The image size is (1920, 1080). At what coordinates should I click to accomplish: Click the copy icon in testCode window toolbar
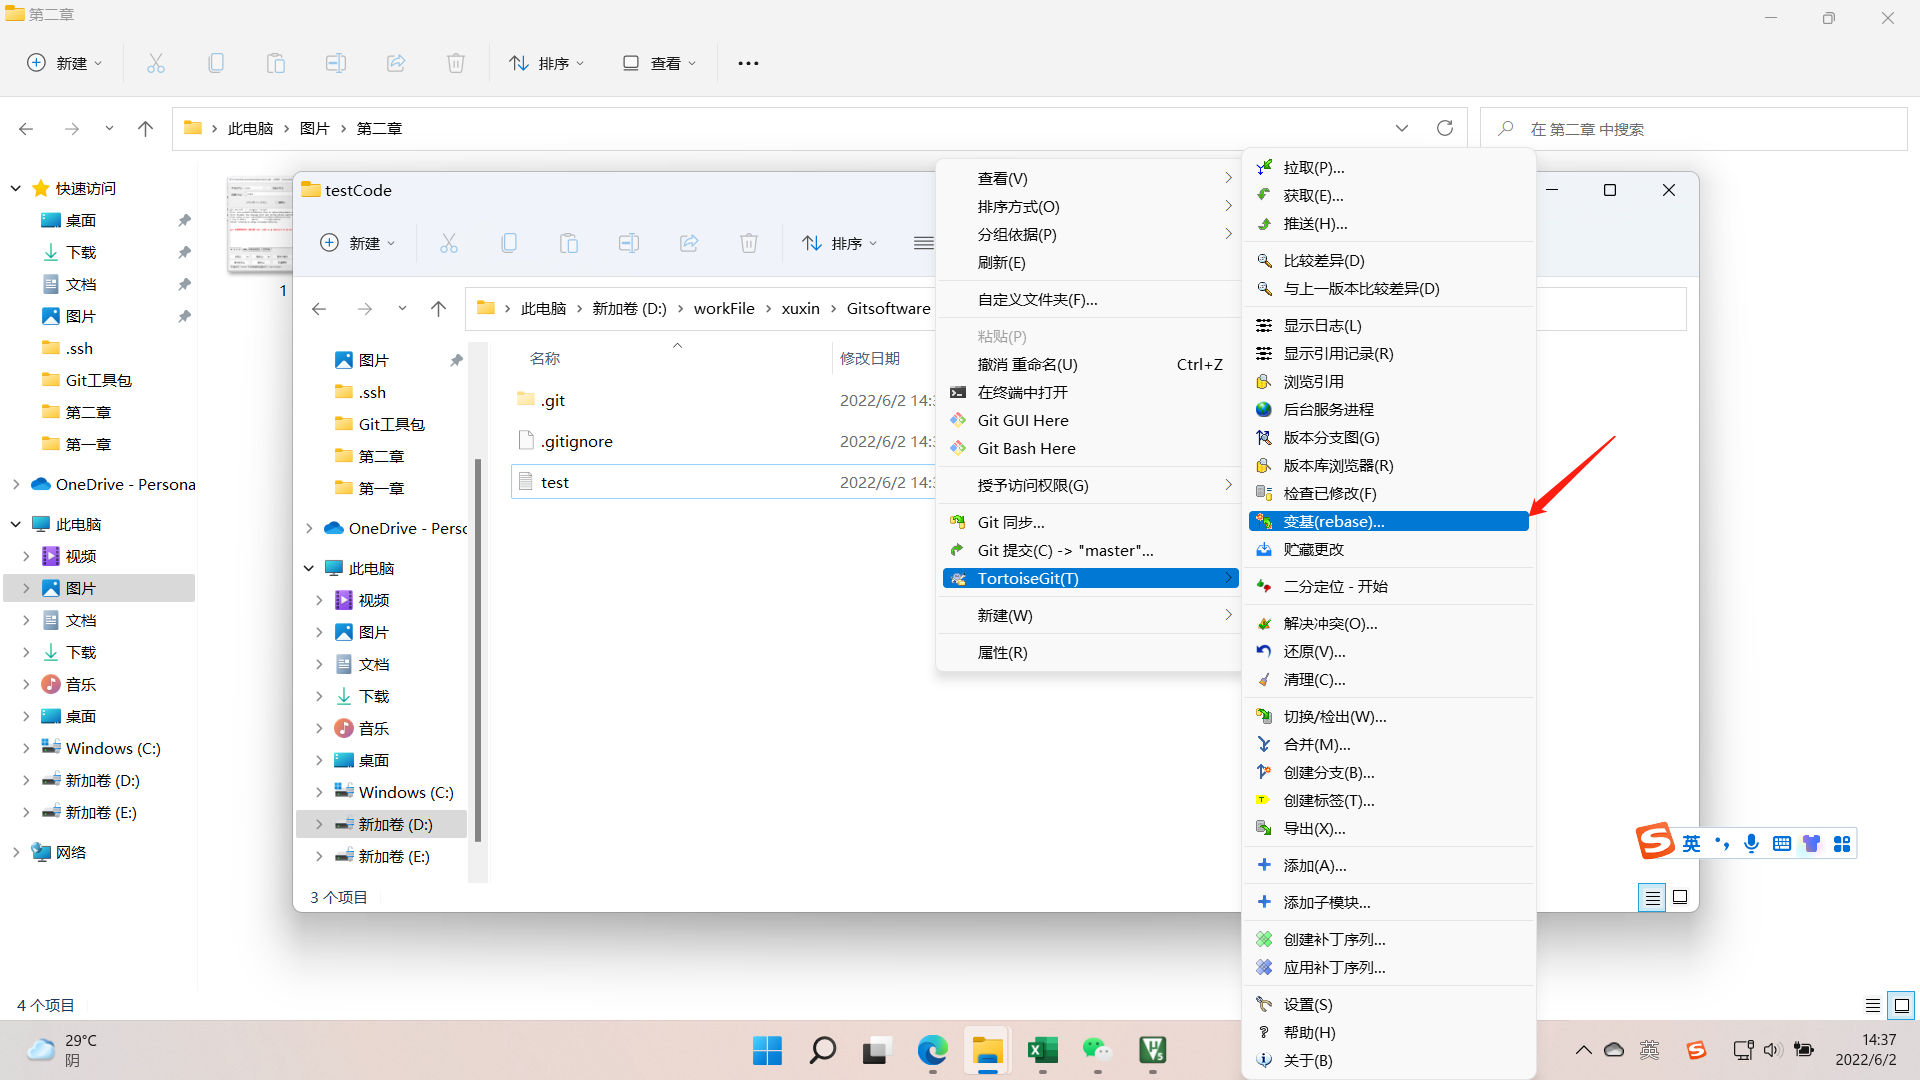point(509,243)
